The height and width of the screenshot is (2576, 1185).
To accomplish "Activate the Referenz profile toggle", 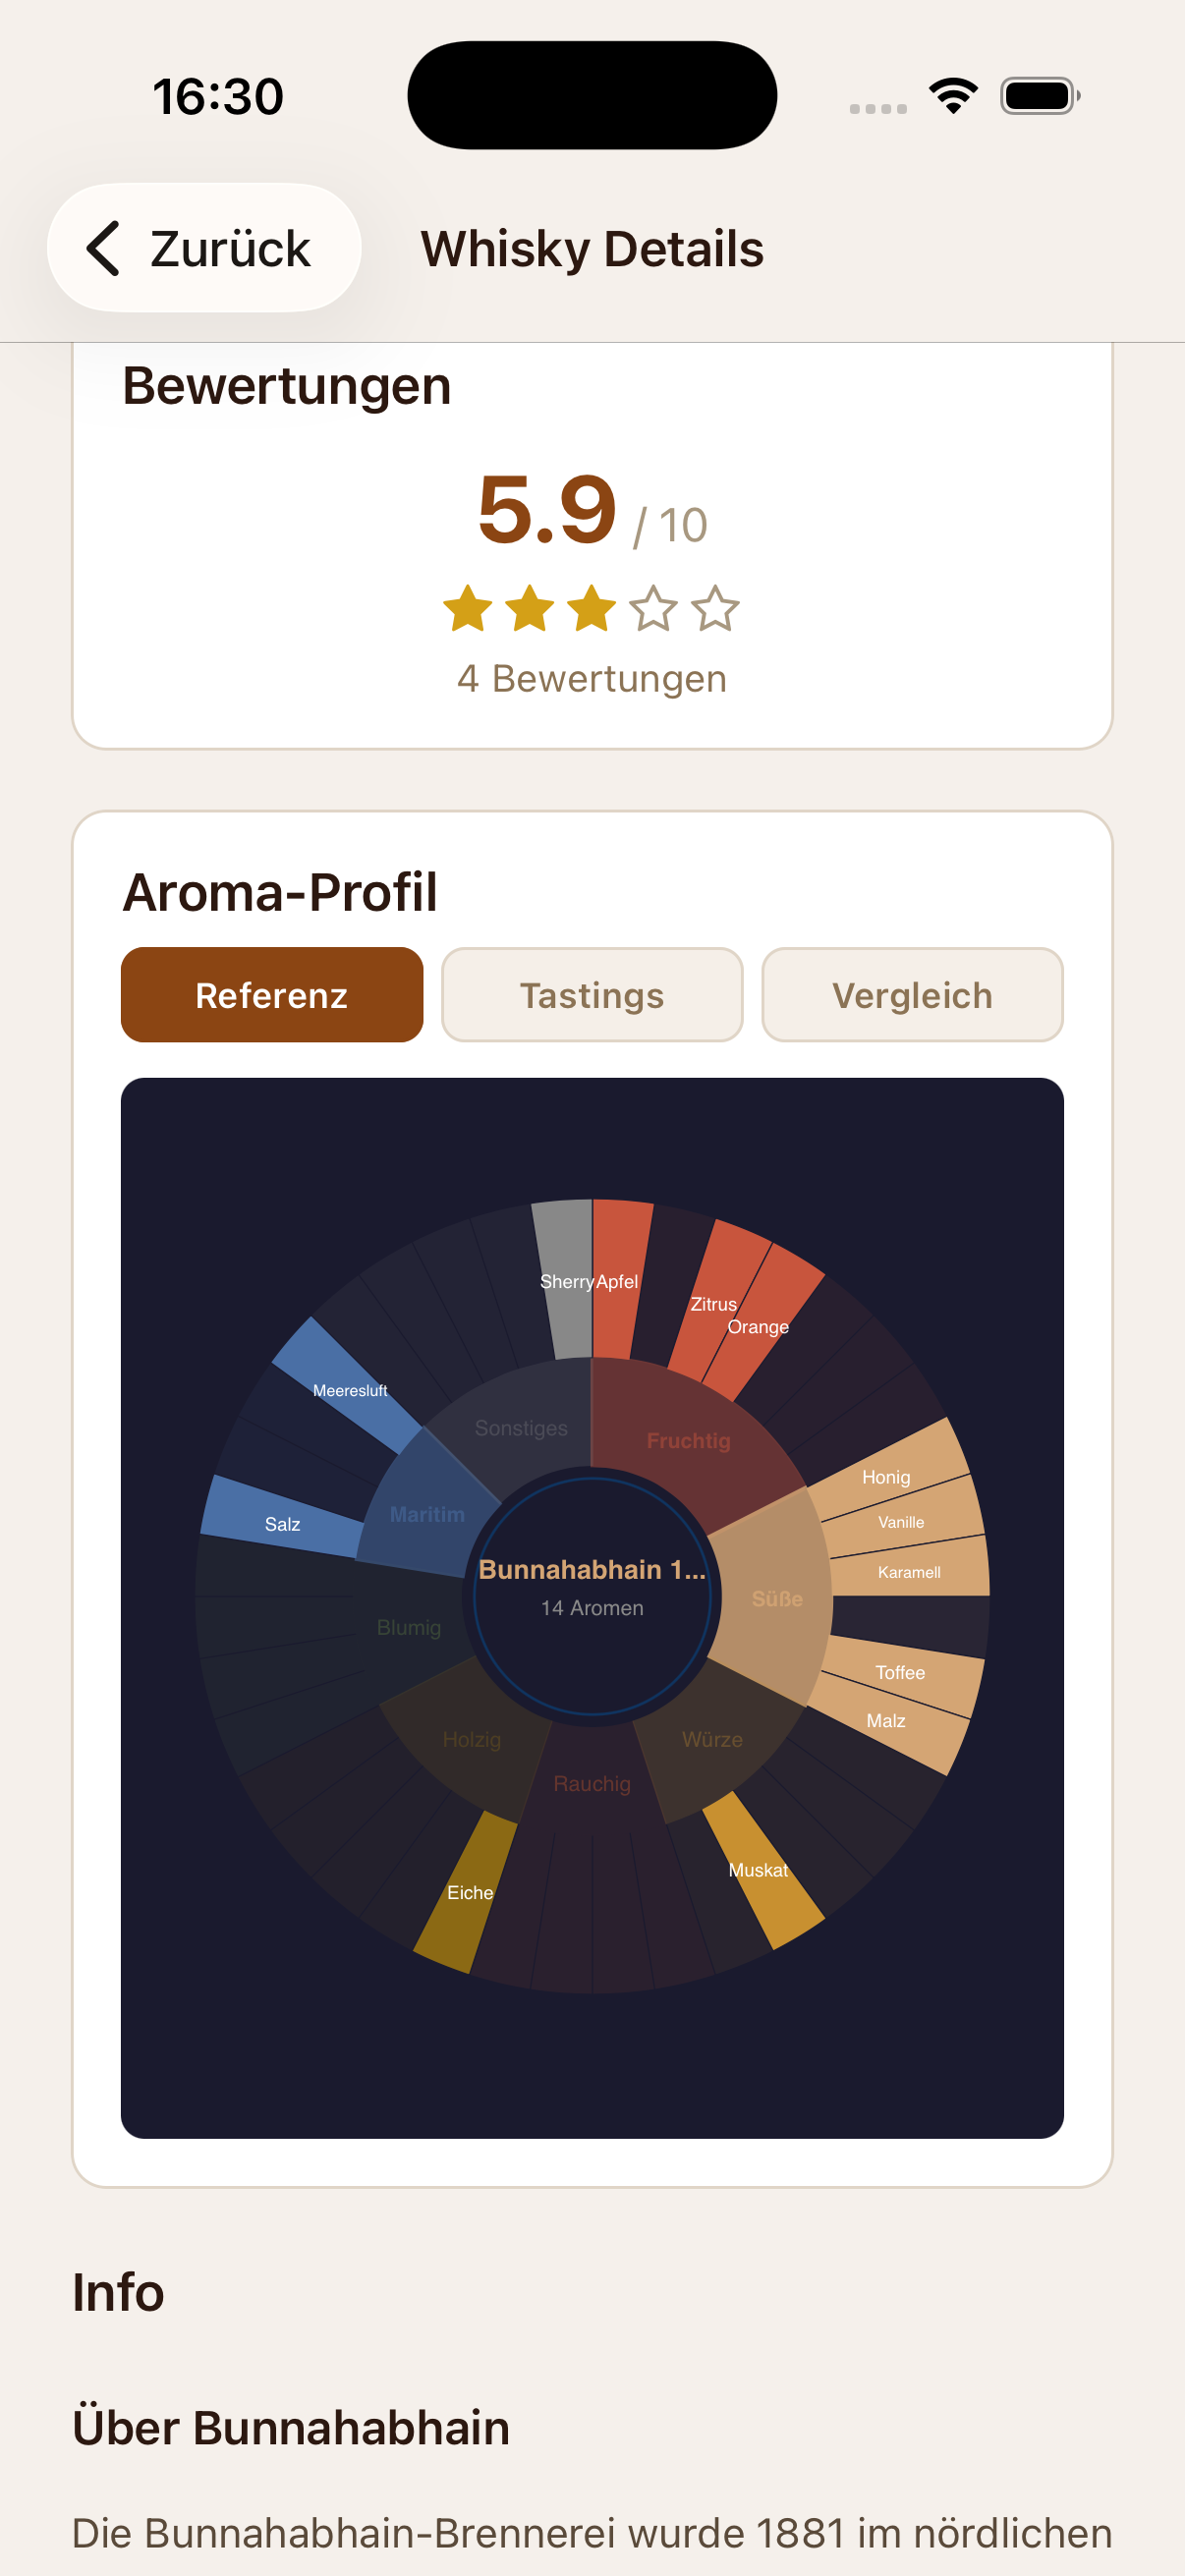I will tap(271, 994).
